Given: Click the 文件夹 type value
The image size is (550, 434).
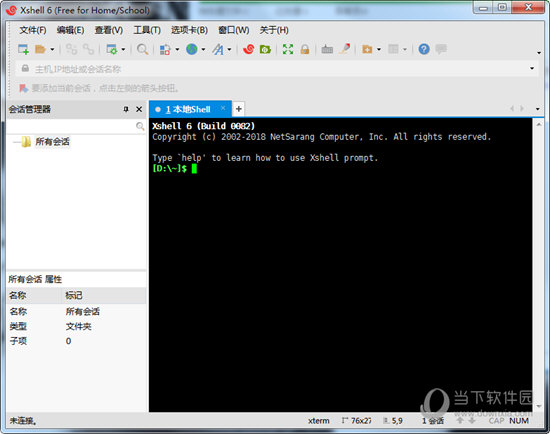Looking at the screenshot, I should coord(79,327).
